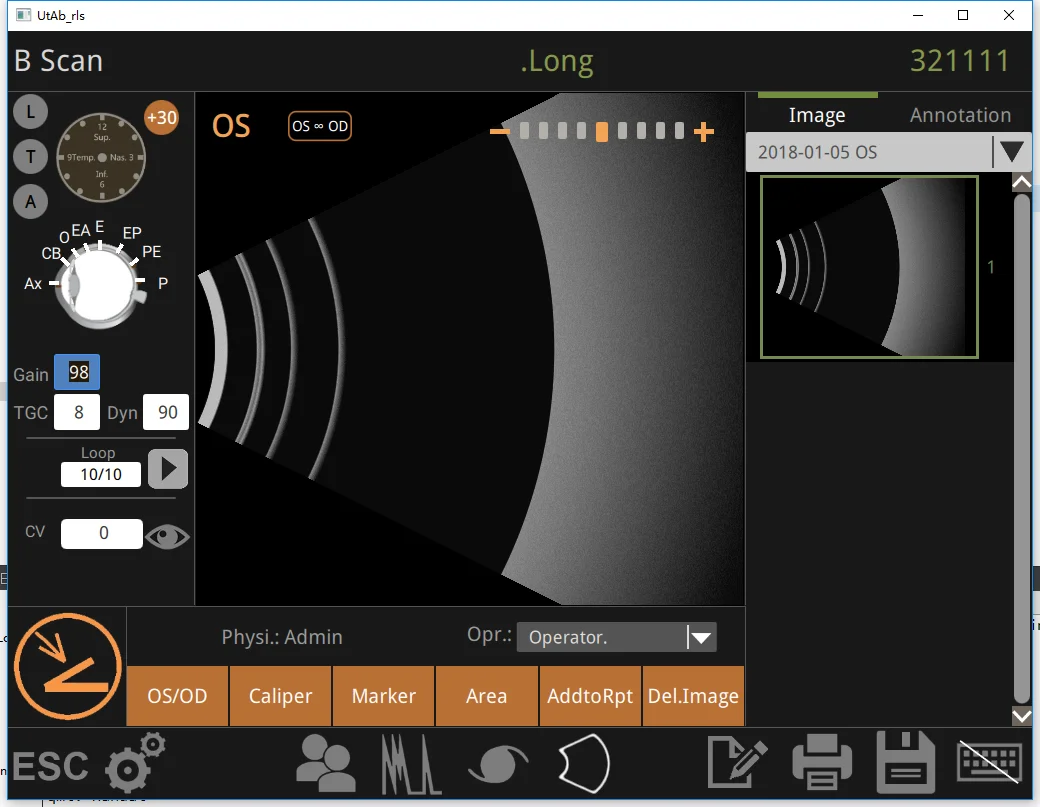
Task: Toggle the on-screen keyboard icon
Action: tap(990, 764)
